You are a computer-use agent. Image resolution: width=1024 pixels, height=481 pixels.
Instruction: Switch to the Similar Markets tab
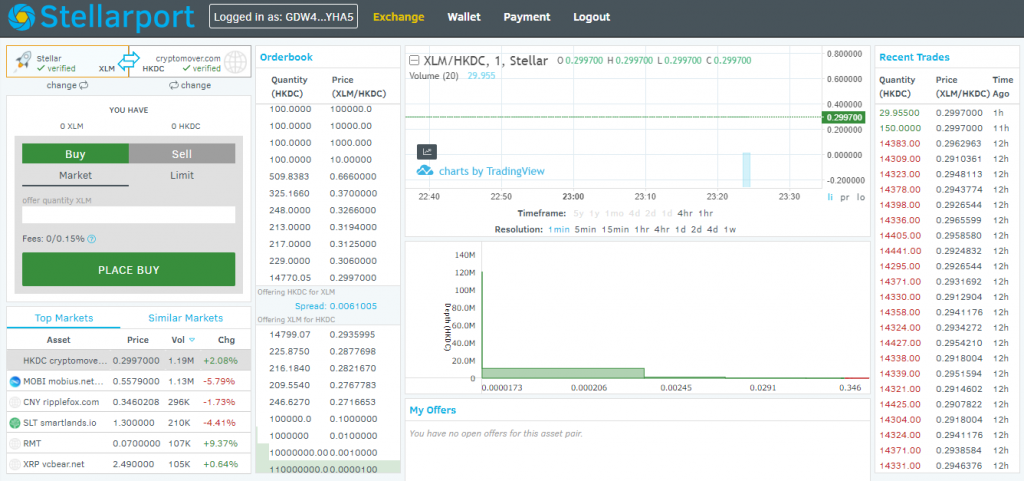[x=185, y=318]
